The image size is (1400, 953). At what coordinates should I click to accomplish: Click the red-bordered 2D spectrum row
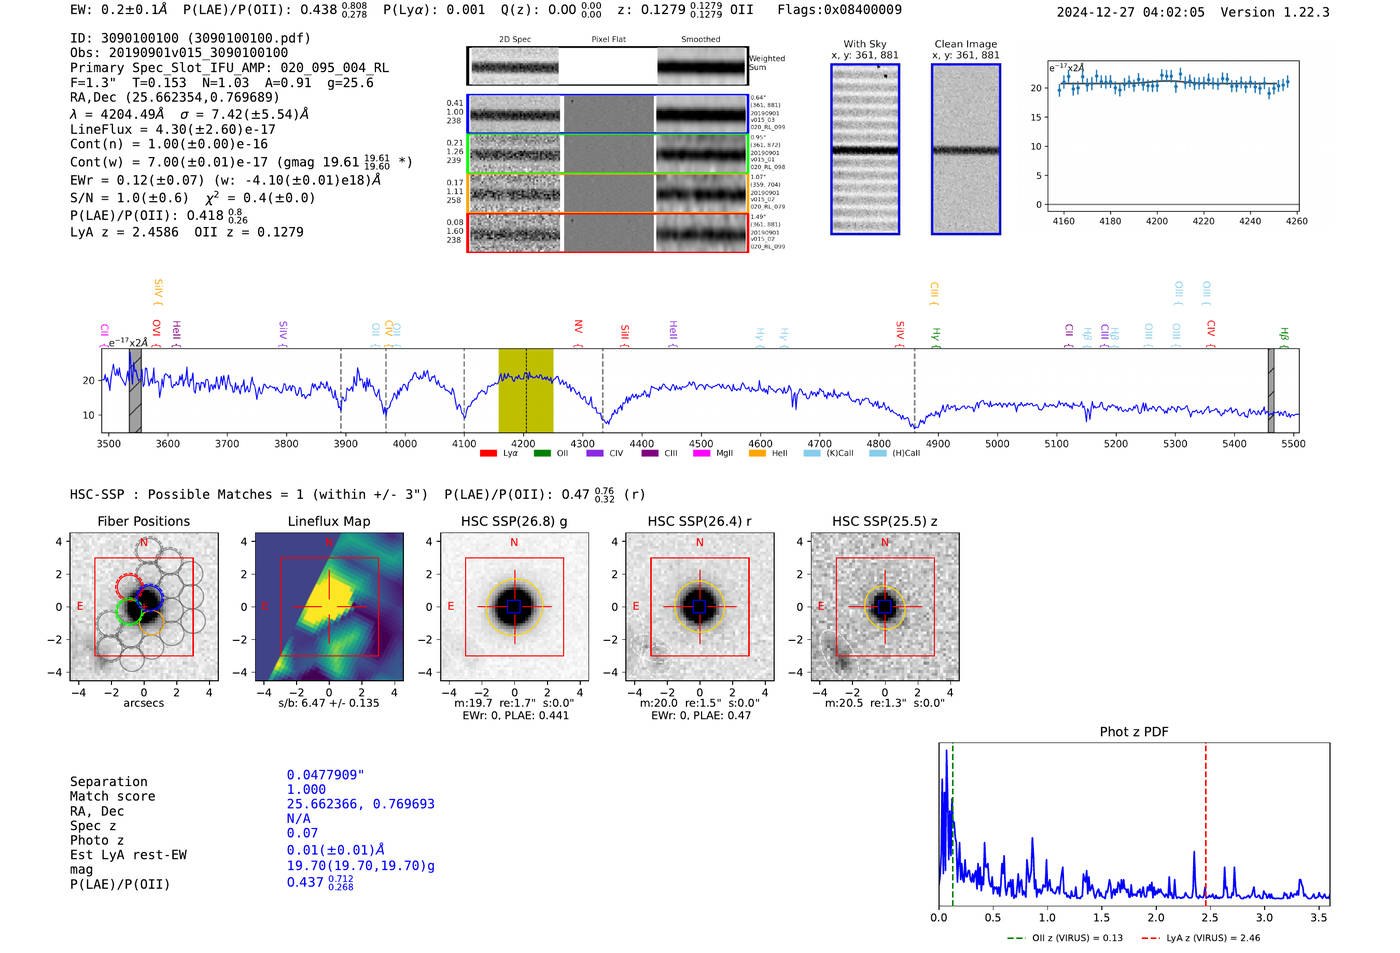click(x=608, y=233)
